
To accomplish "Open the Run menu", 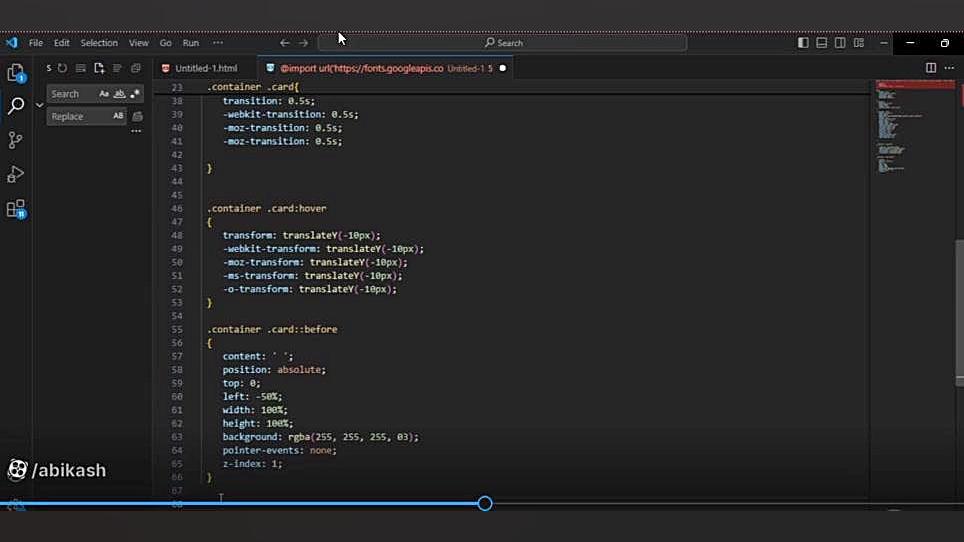I will pyautogui.click(x=191, y=43).
